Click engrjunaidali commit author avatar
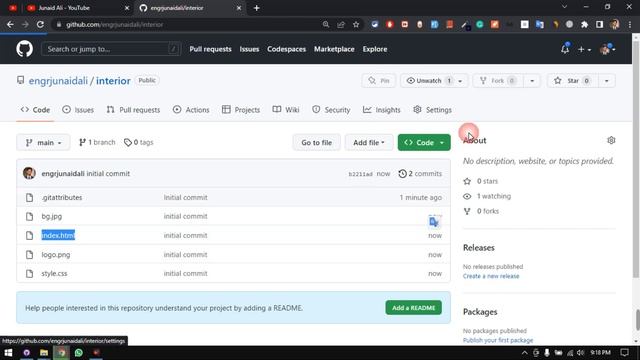This screenshot has width=640, height=360. tap(29, 173)
